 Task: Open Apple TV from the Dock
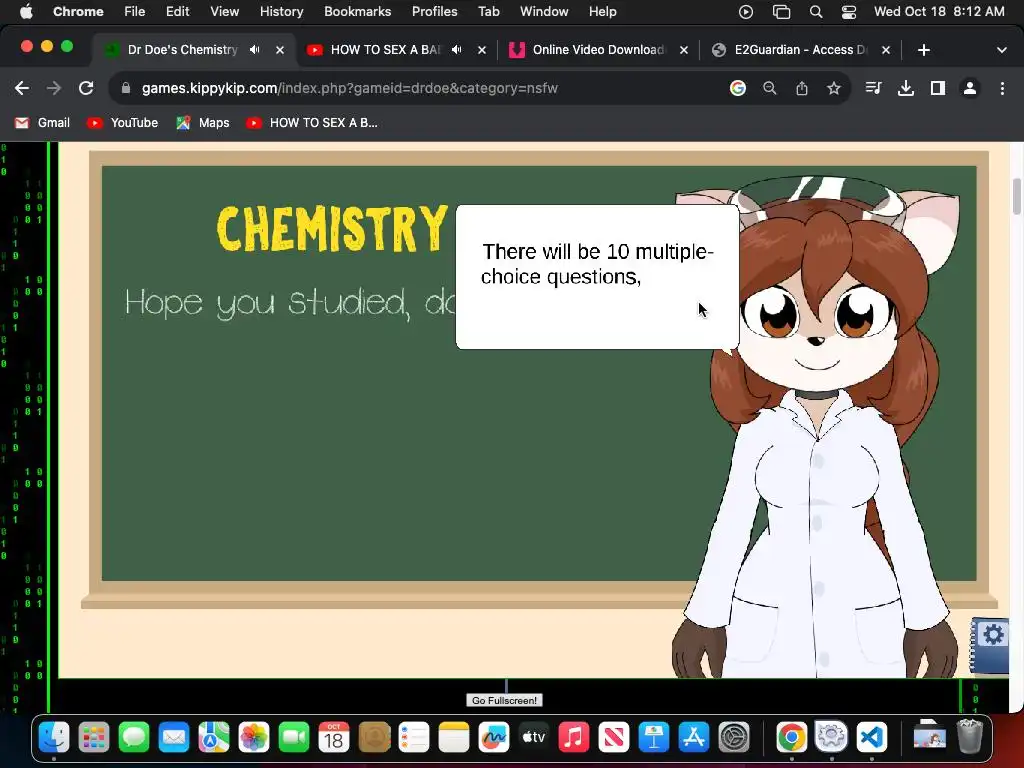click(534, 738)
